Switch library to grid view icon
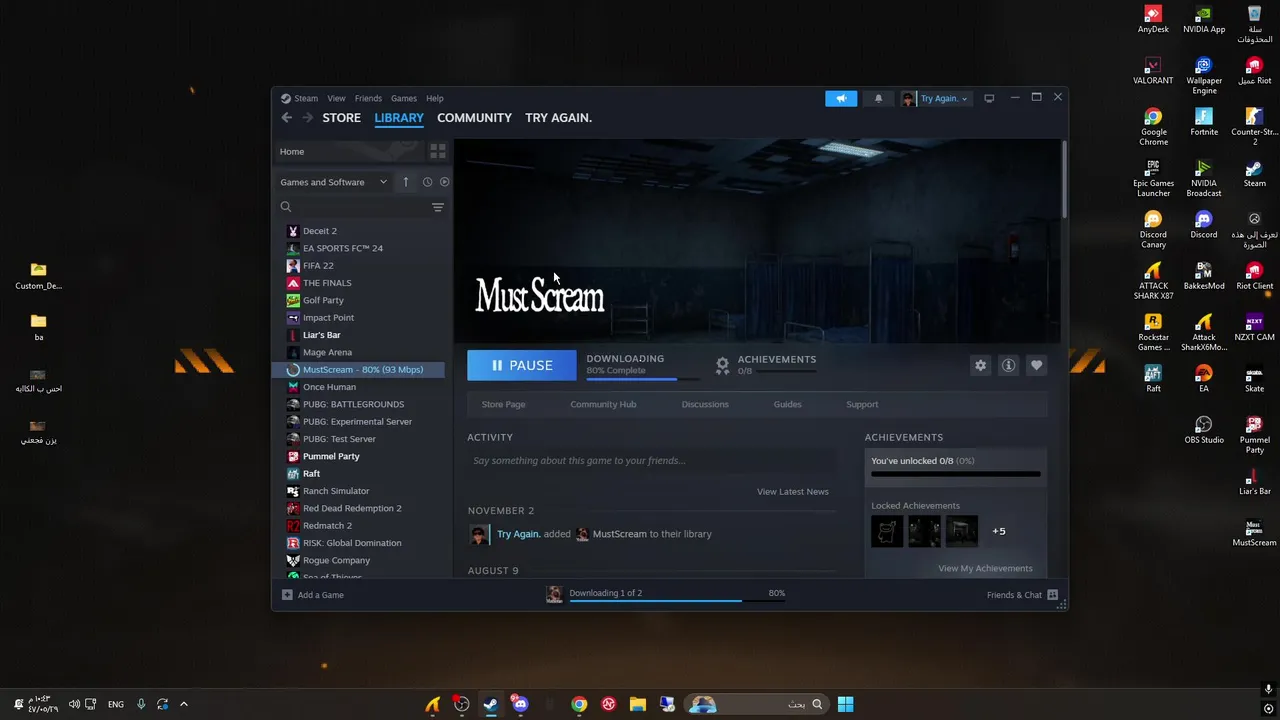 pyautogui.click(x=438, y=151)
